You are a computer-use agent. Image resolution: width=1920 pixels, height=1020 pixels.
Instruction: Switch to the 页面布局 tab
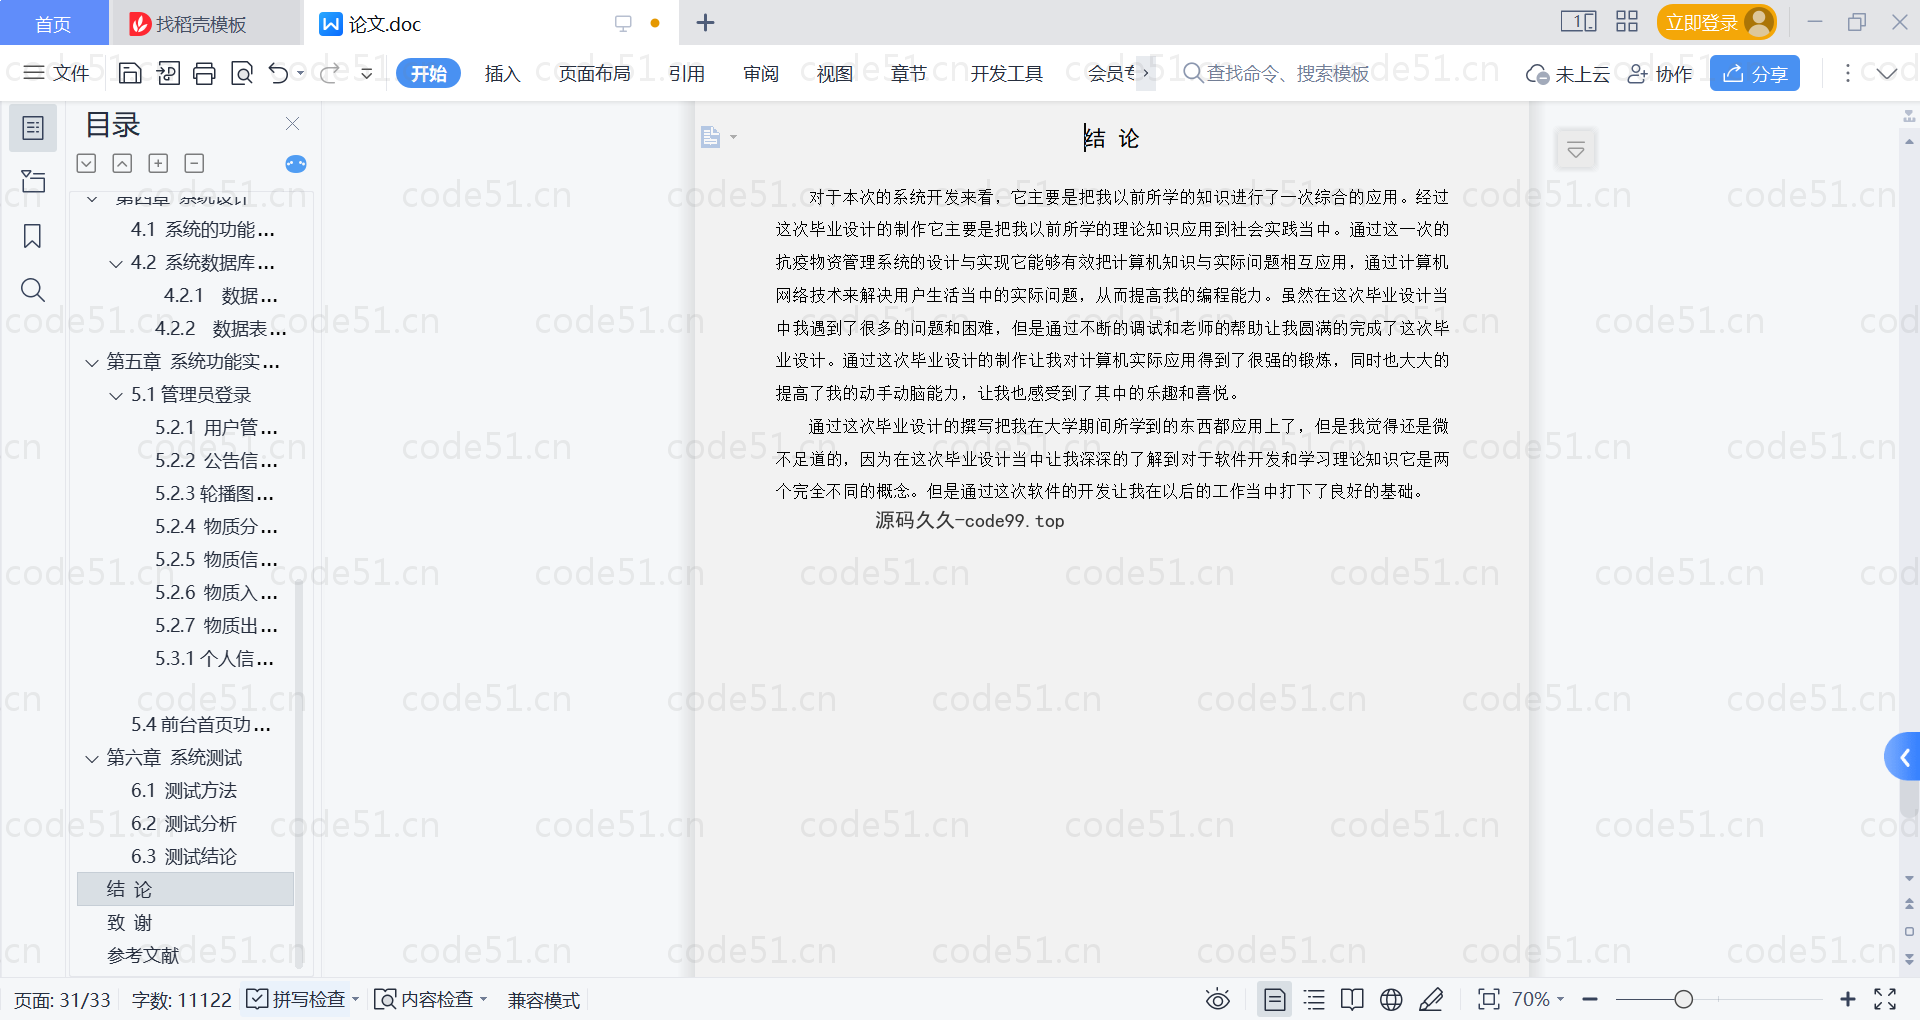594,73
